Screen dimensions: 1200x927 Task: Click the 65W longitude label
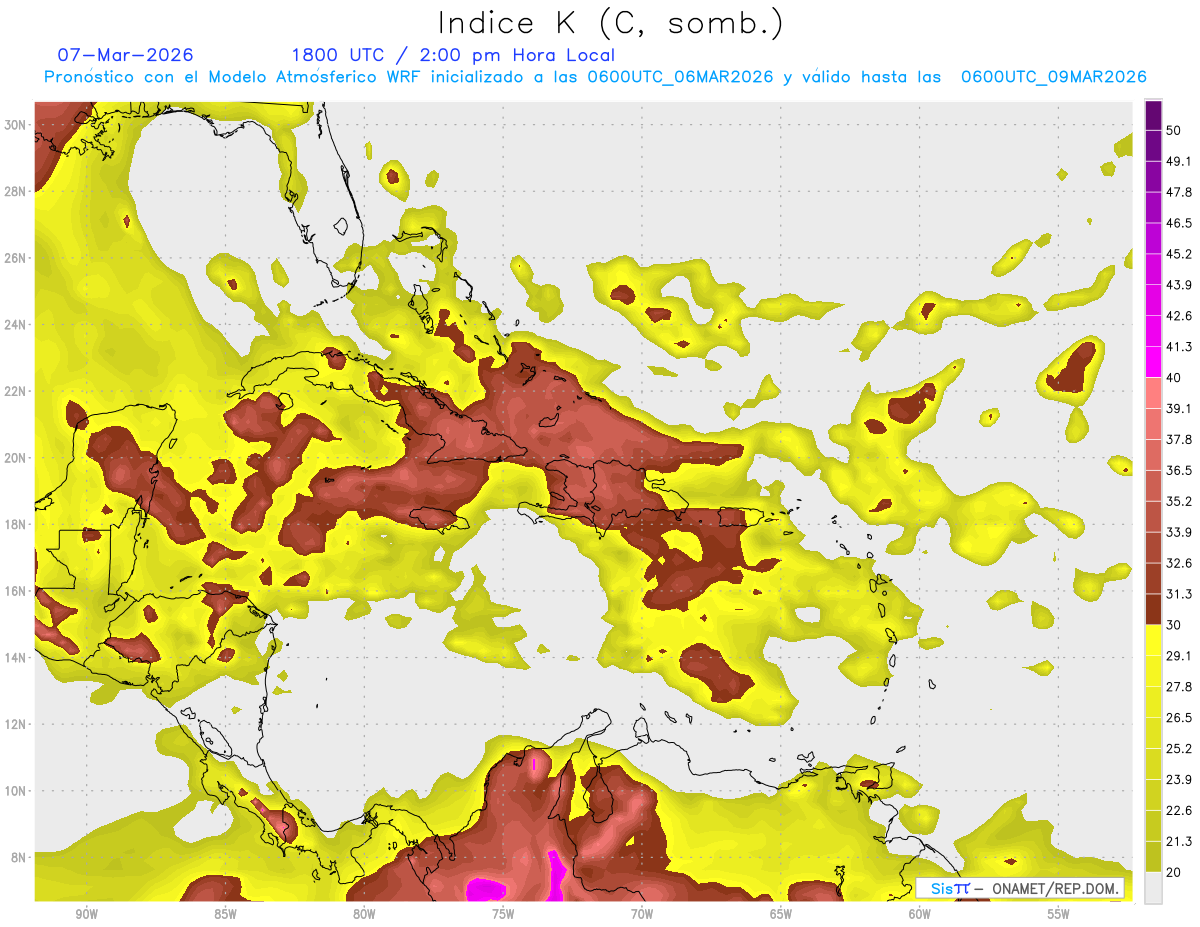coord(781,914)
